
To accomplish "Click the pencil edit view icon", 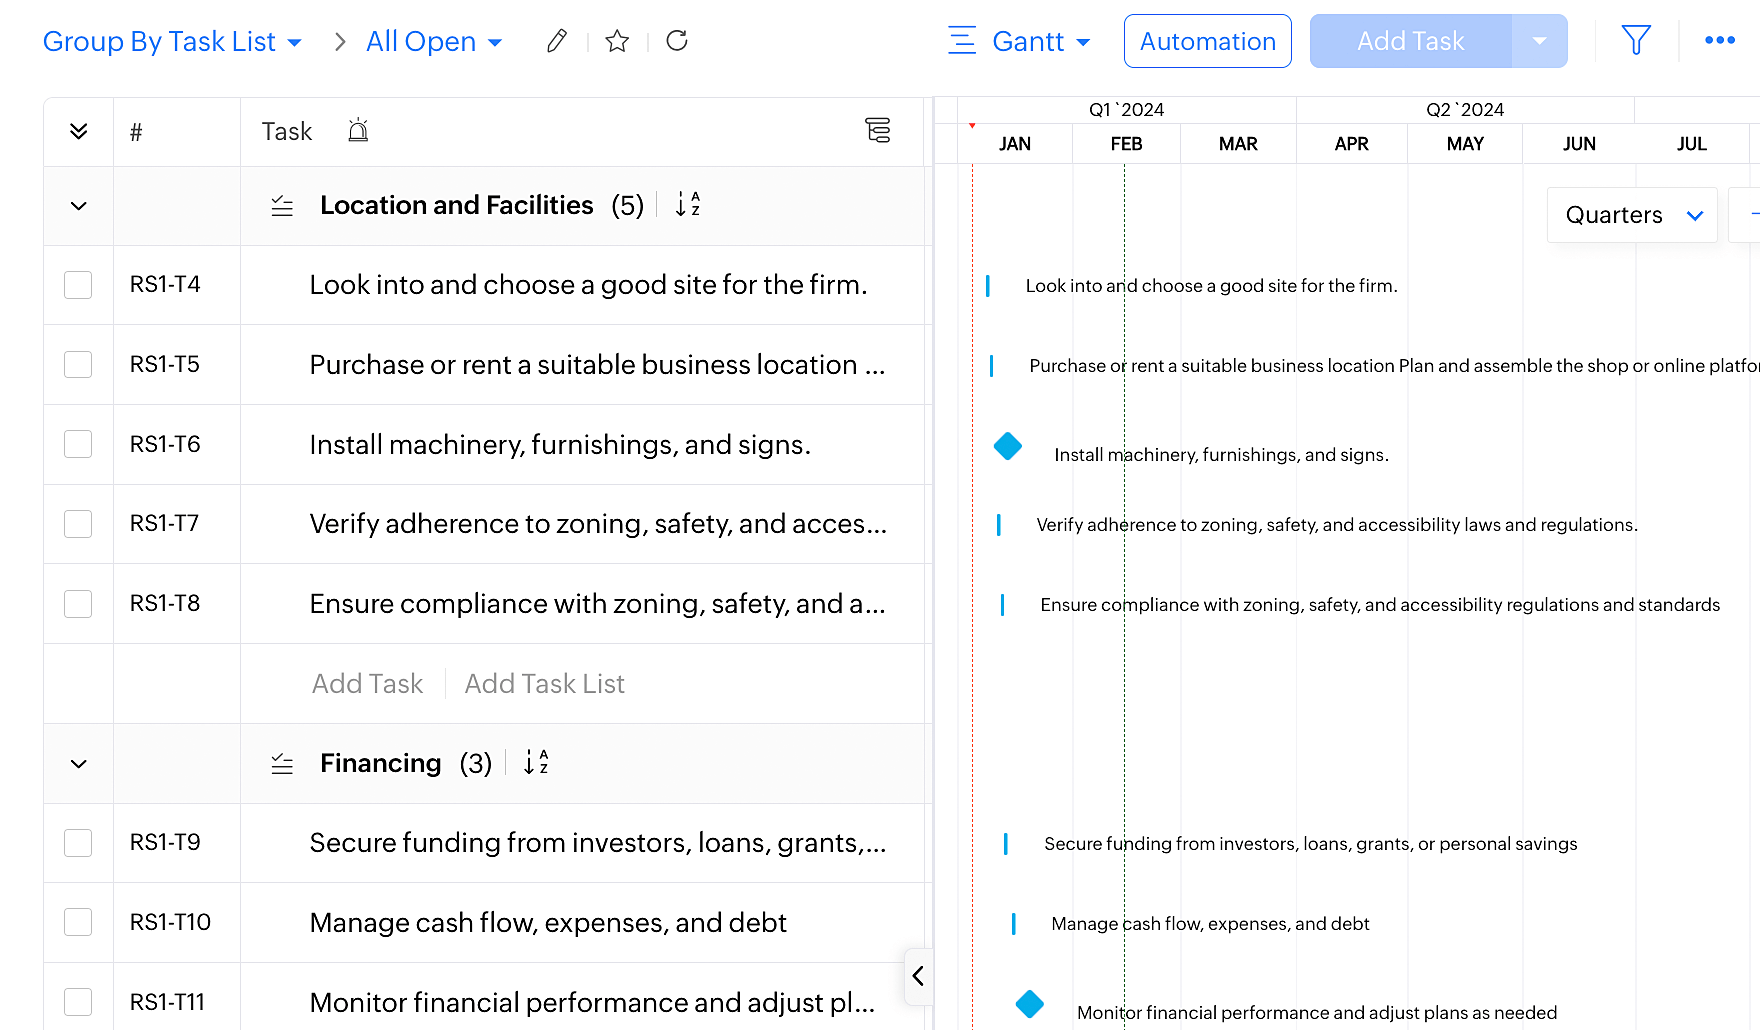I will point(557,41).
